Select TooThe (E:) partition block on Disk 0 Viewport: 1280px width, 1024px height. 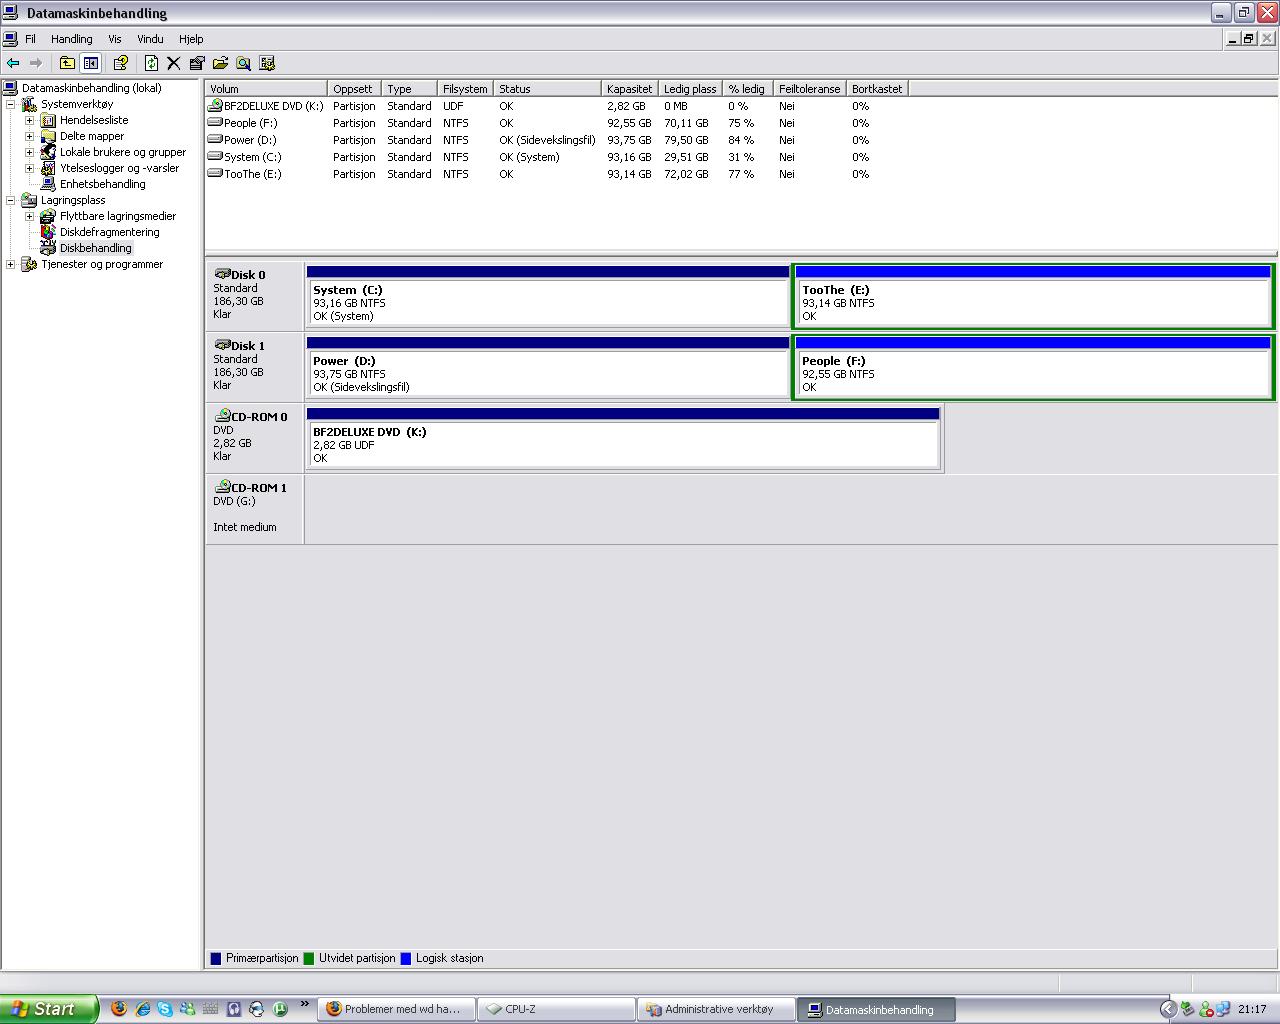1033,296
